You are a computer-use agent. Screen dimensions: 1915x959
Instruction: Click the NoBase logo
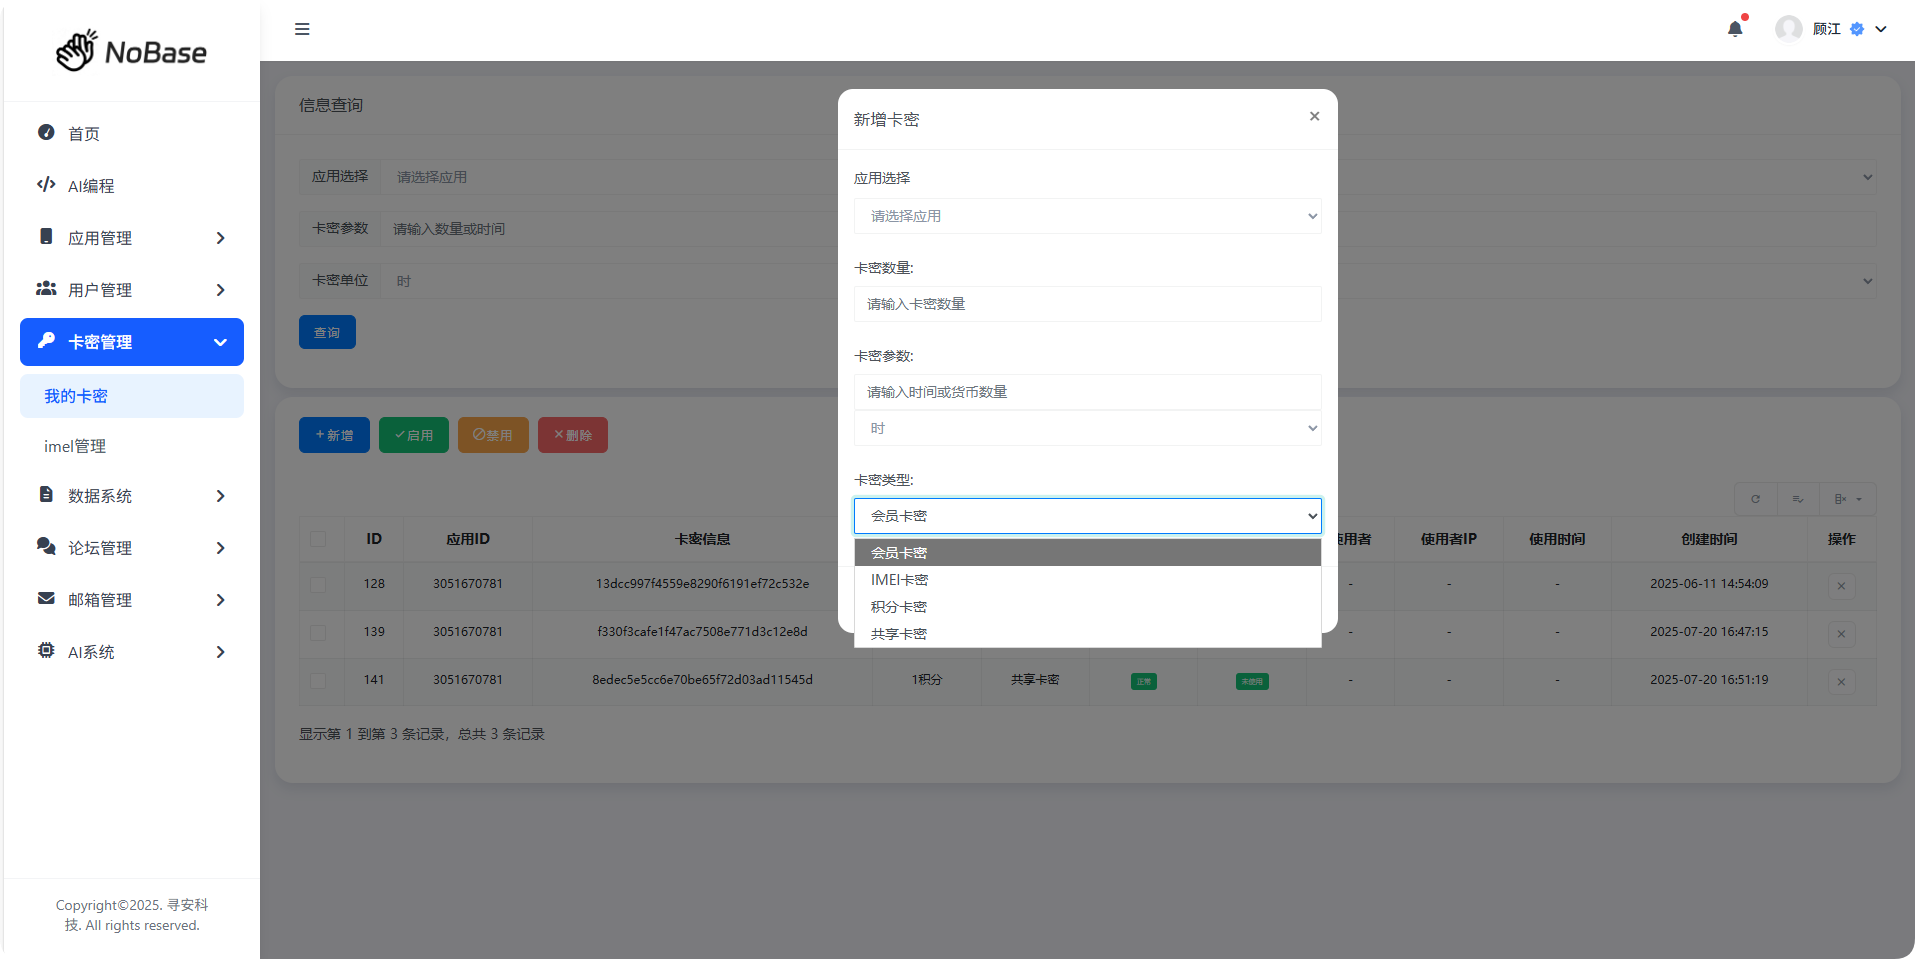pos(131,51)
